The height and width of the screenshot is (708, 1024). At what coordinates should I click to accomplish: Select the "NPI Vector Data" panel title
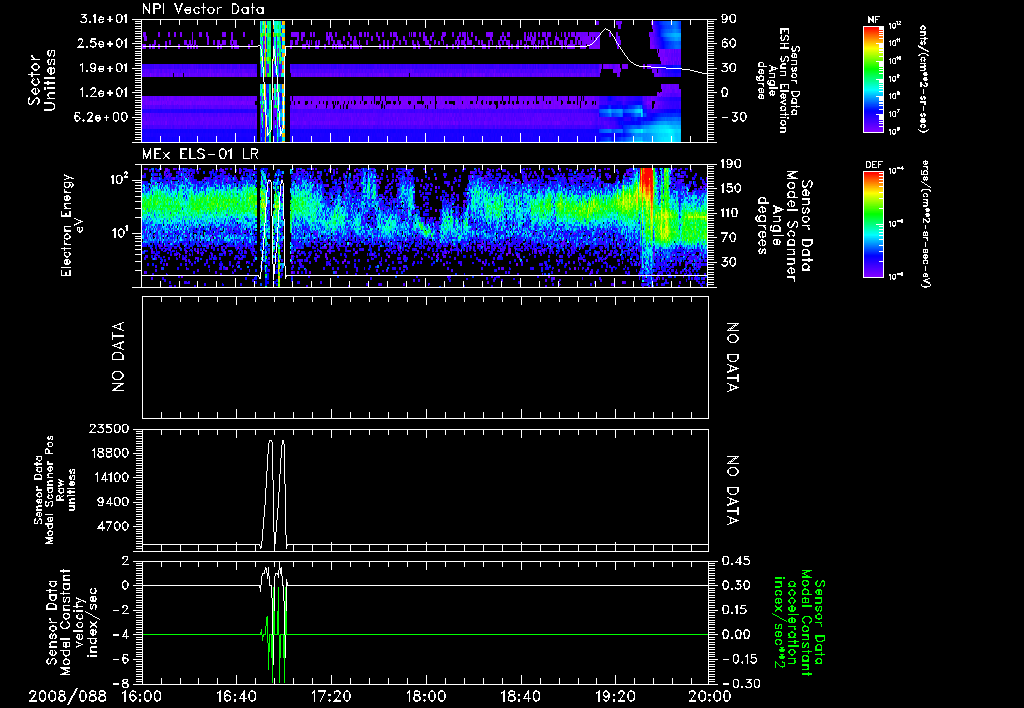tap(203, 9)
